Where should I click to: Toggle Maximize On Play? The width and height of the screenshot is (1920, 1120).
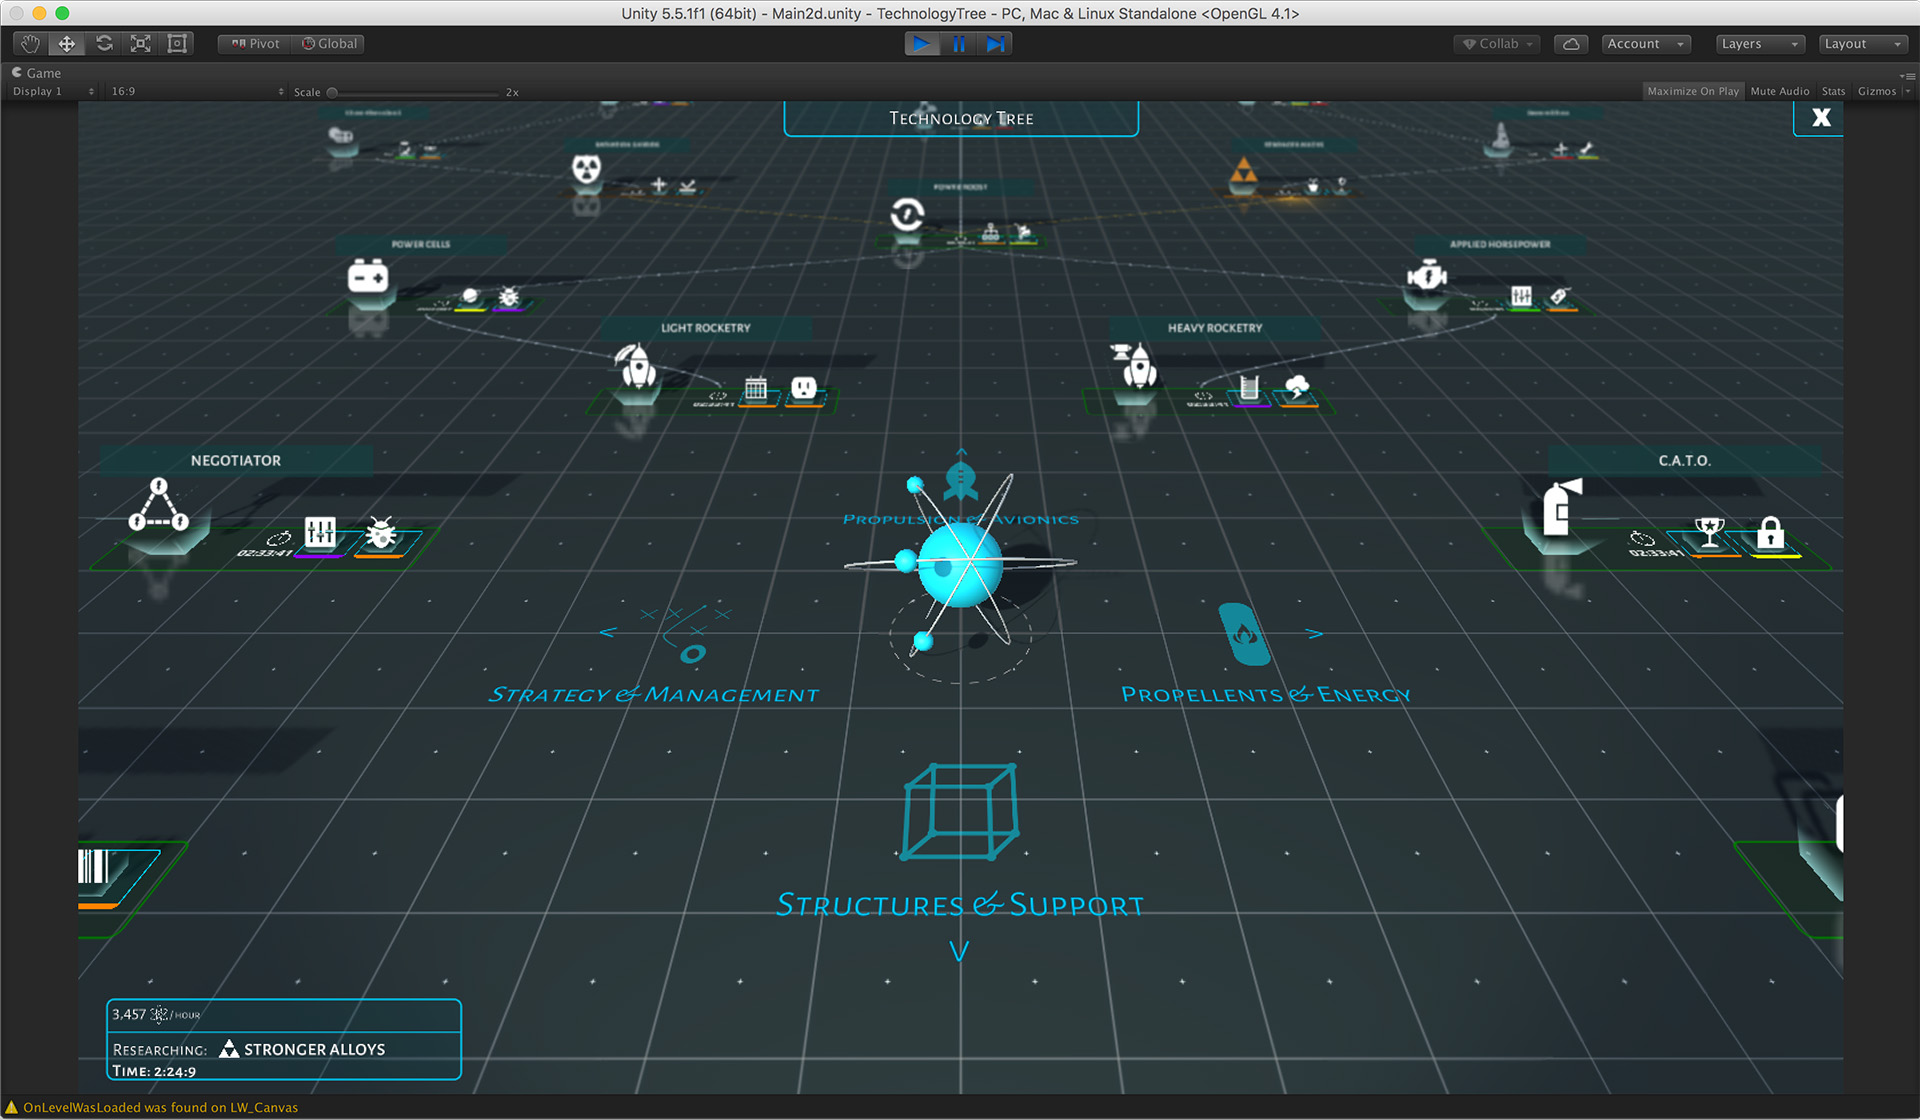click(x=1693, y=91)
